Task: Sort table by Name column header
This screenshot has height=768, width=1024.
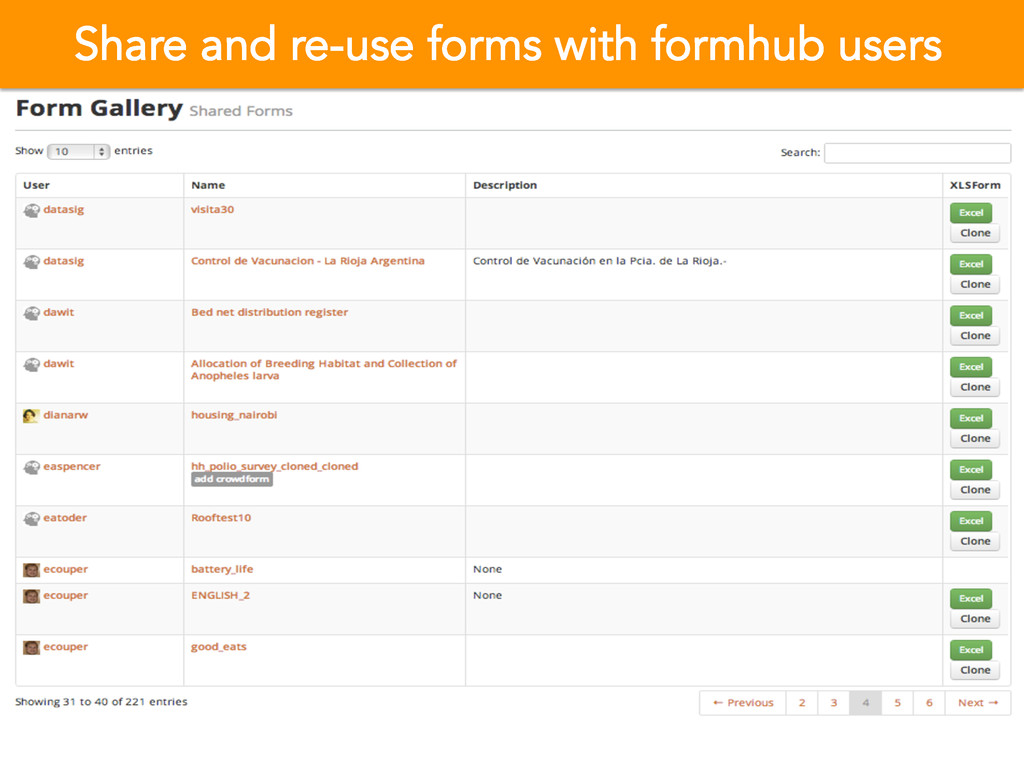Action: 208,185
